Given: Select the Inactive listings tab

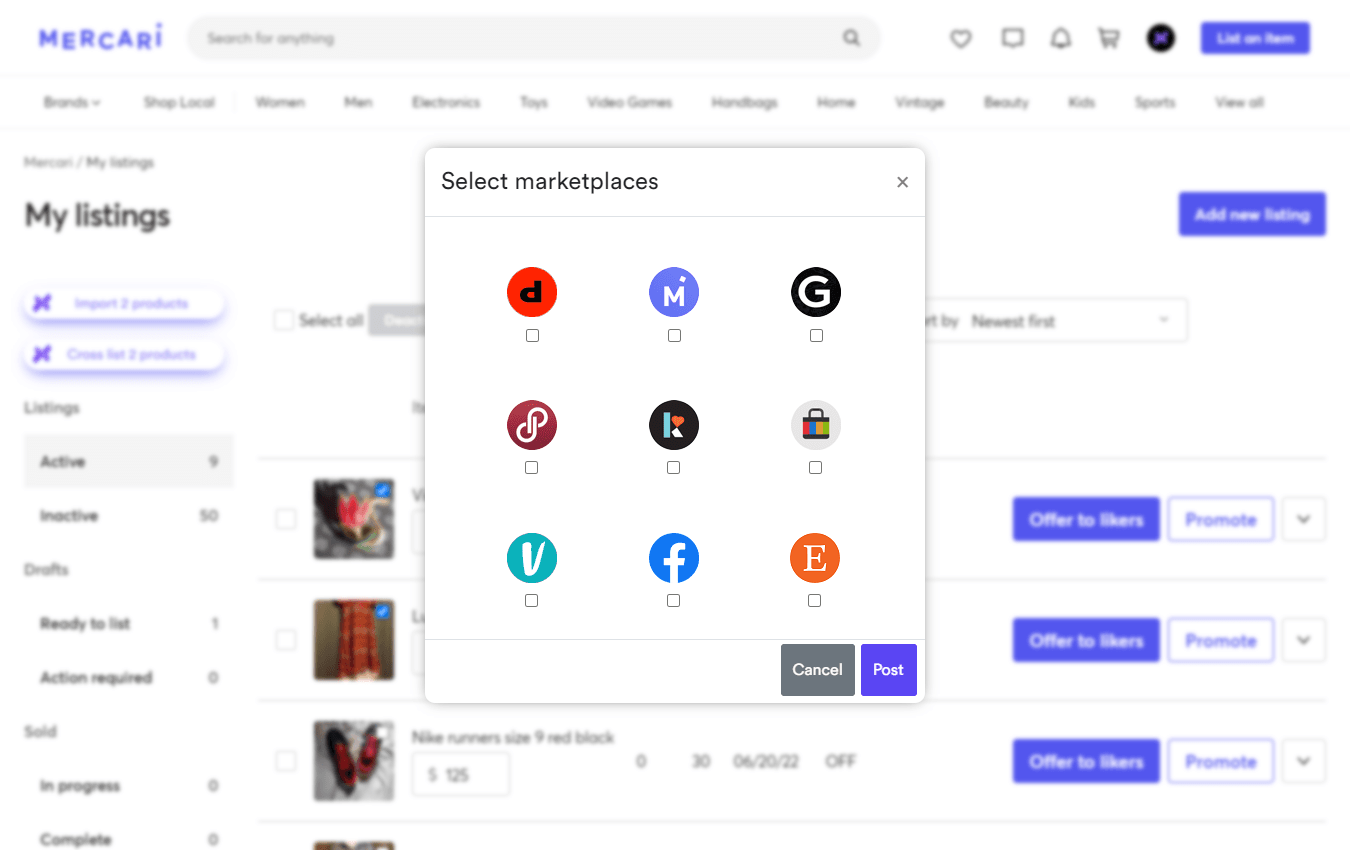Looking at the screenshot, I should point(129,516).
